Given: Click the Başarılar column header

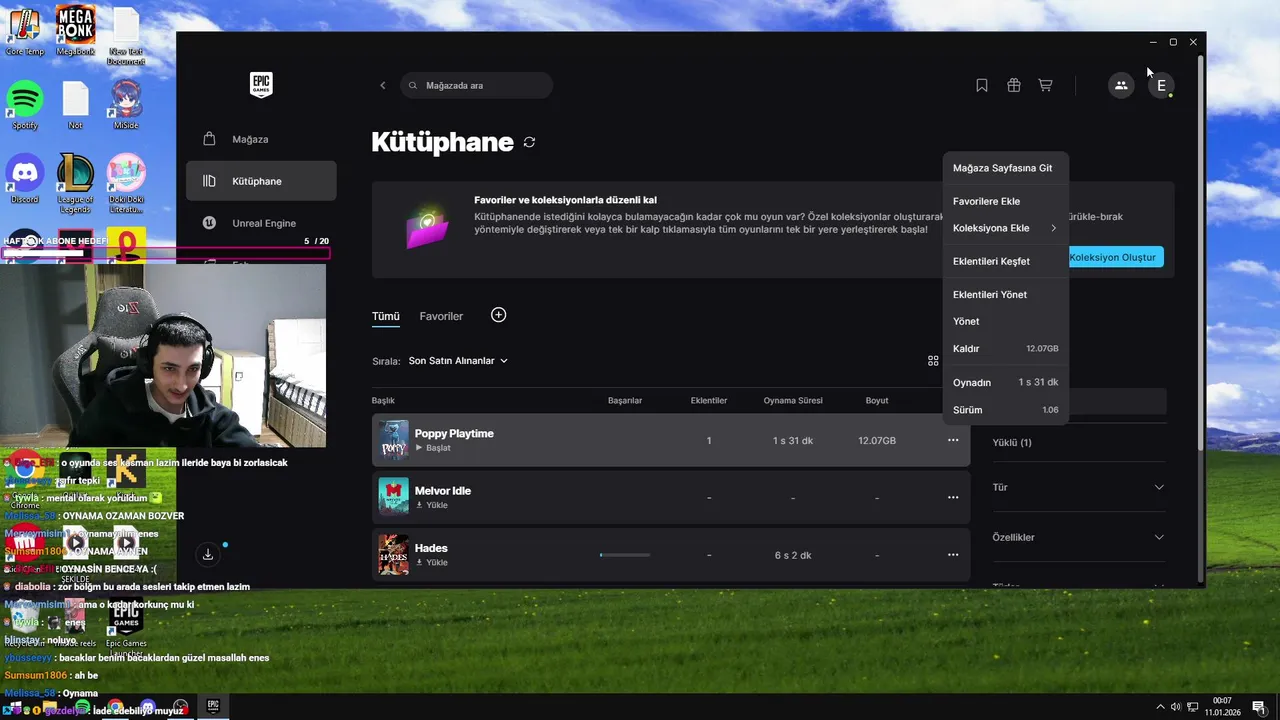Looking at the screenshot, I should (625, 401).
